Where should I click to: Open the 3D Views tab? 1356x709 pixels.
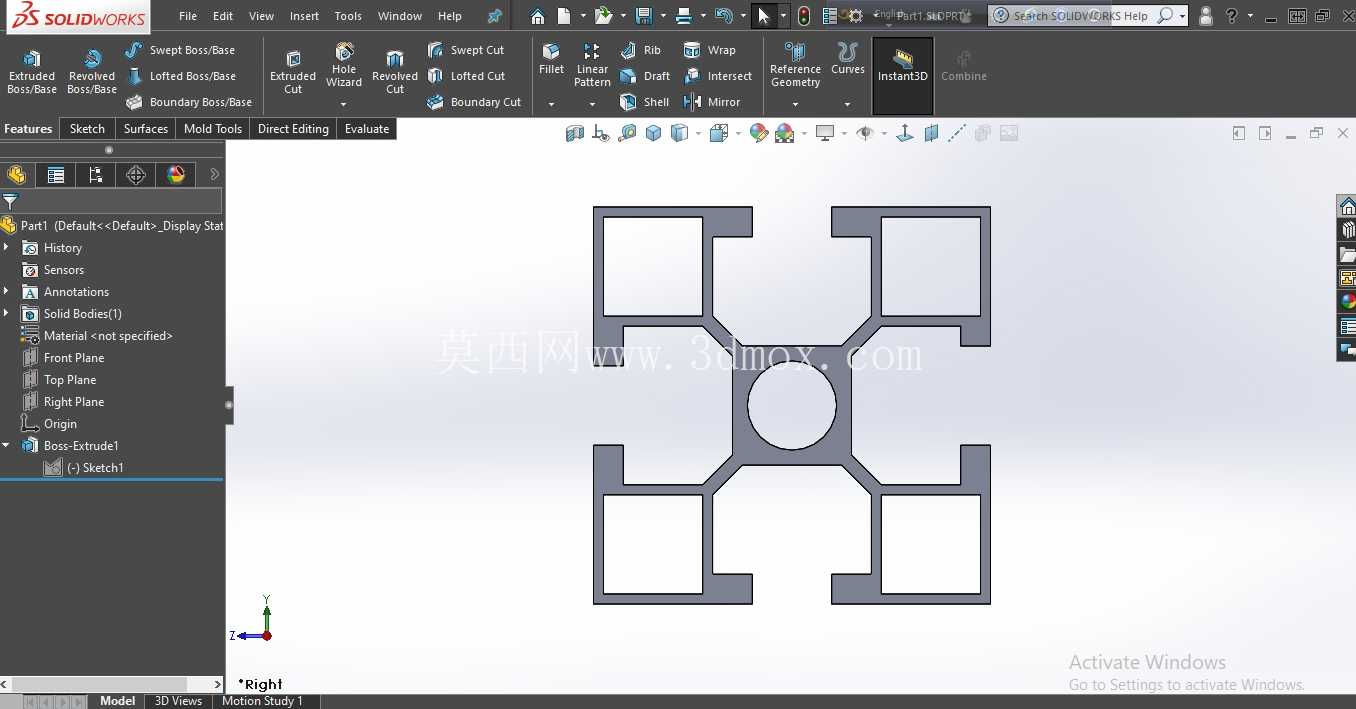tap(178, 701)
